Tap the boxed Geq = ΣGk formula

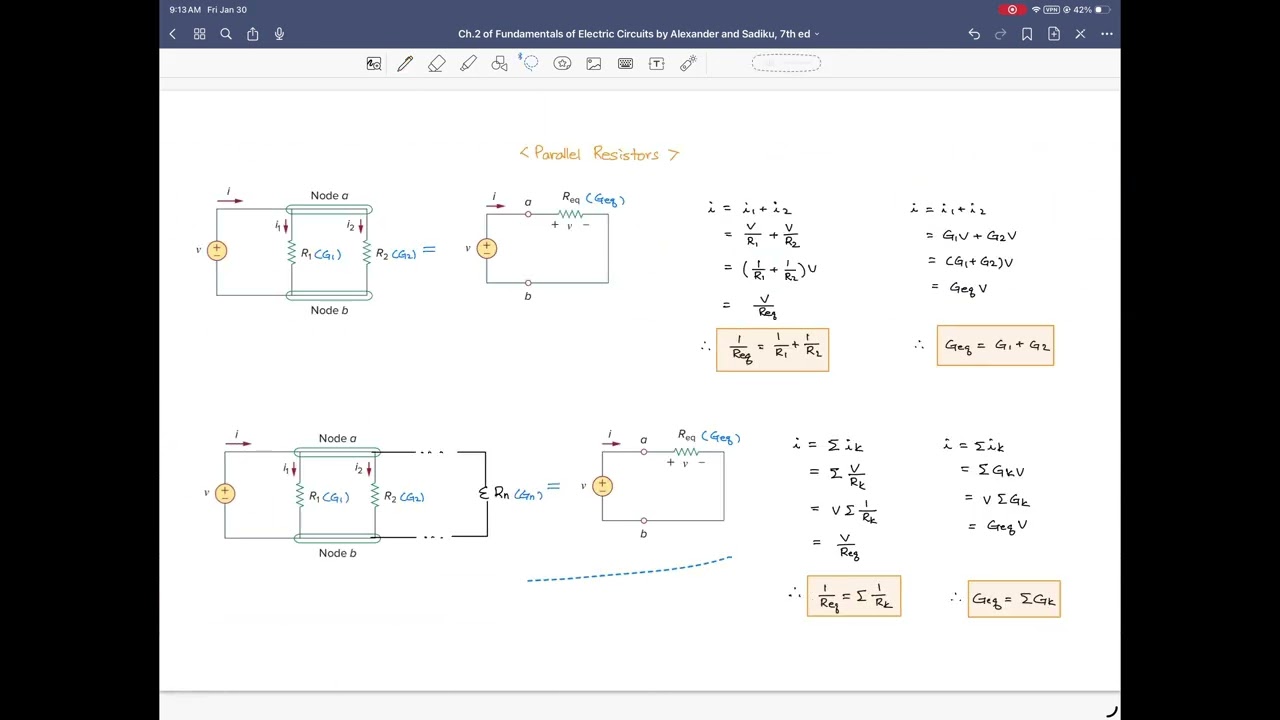point(1014,599)
